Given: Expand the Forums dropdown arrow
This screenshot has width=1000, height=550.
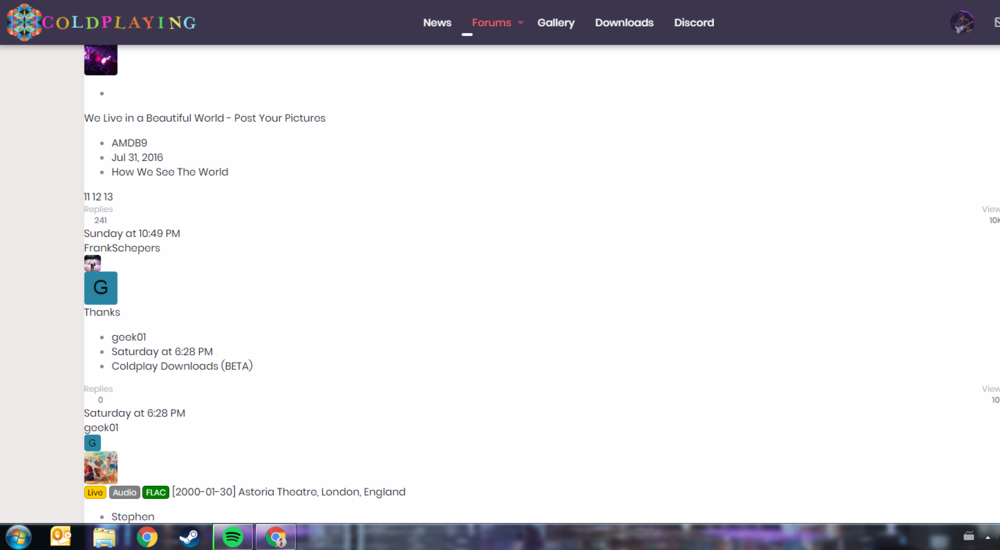Looking at the screenshot, I should coord(520,22).
